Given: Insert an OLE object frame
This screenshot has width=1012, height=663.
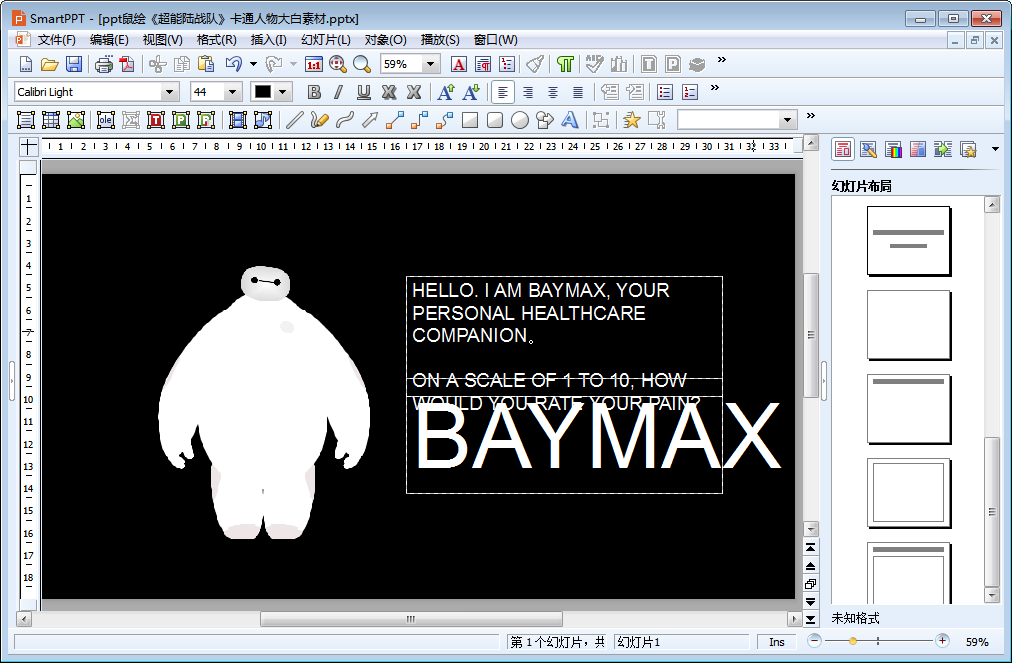Looking at the screenshot, I should (106, 119).
